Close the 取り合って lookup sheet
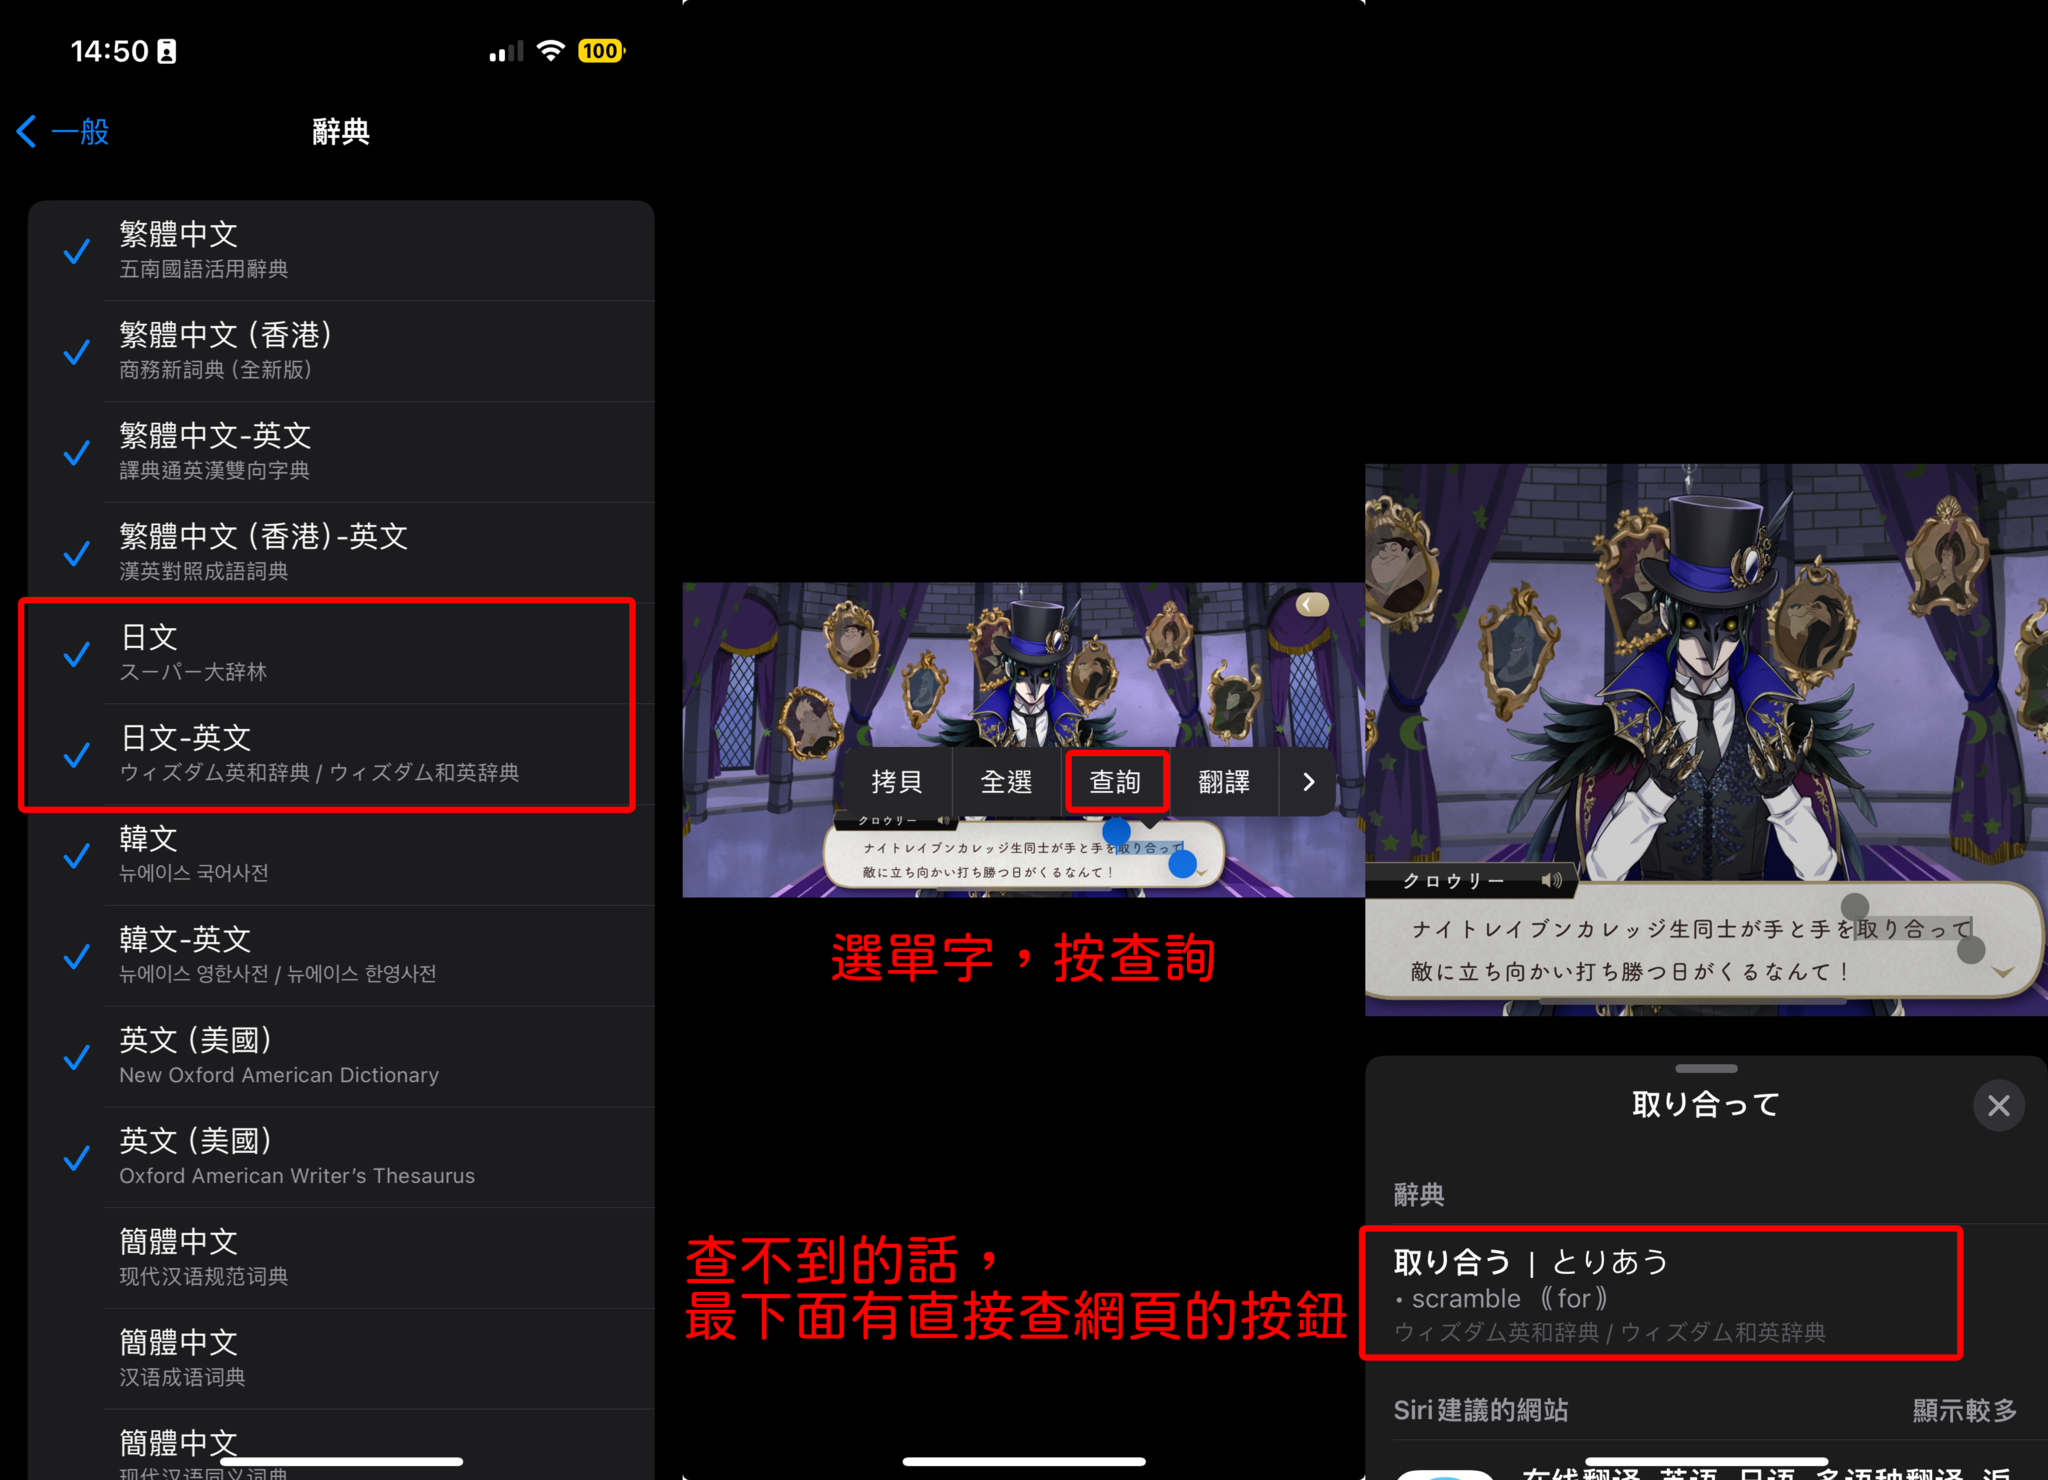Screen dimensions: 2048x1480 (1998, 1105)
